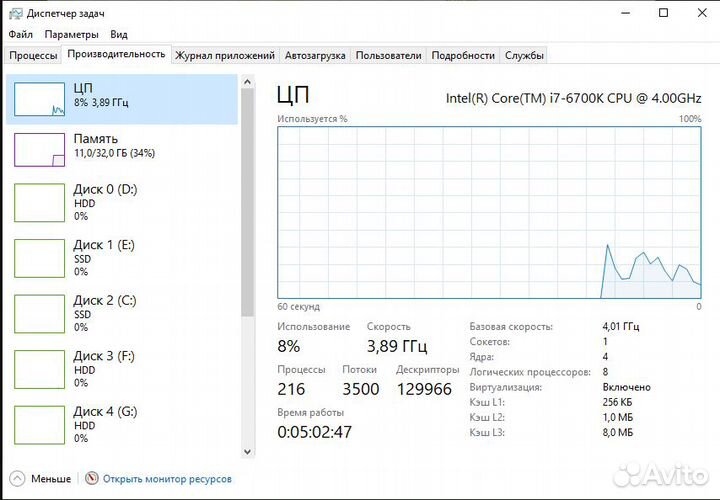Image resolution: width=720 pixels, height=500 pixels.
Task: Click 11,0/32,0 ГБ (34%) memory text
Action: coord(114,153)
